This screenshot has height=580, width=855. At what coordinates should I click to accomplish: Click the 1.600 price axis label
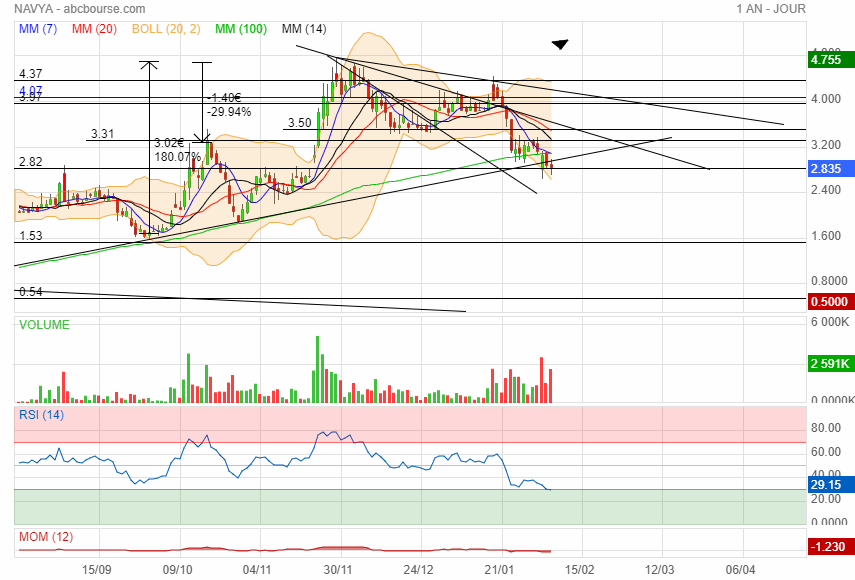826,235
